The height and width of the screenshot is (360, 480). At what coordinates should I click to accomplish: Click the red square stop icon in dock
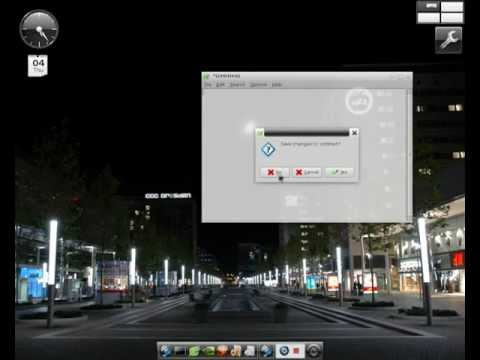pyautogui.click(x=296, y=351)
